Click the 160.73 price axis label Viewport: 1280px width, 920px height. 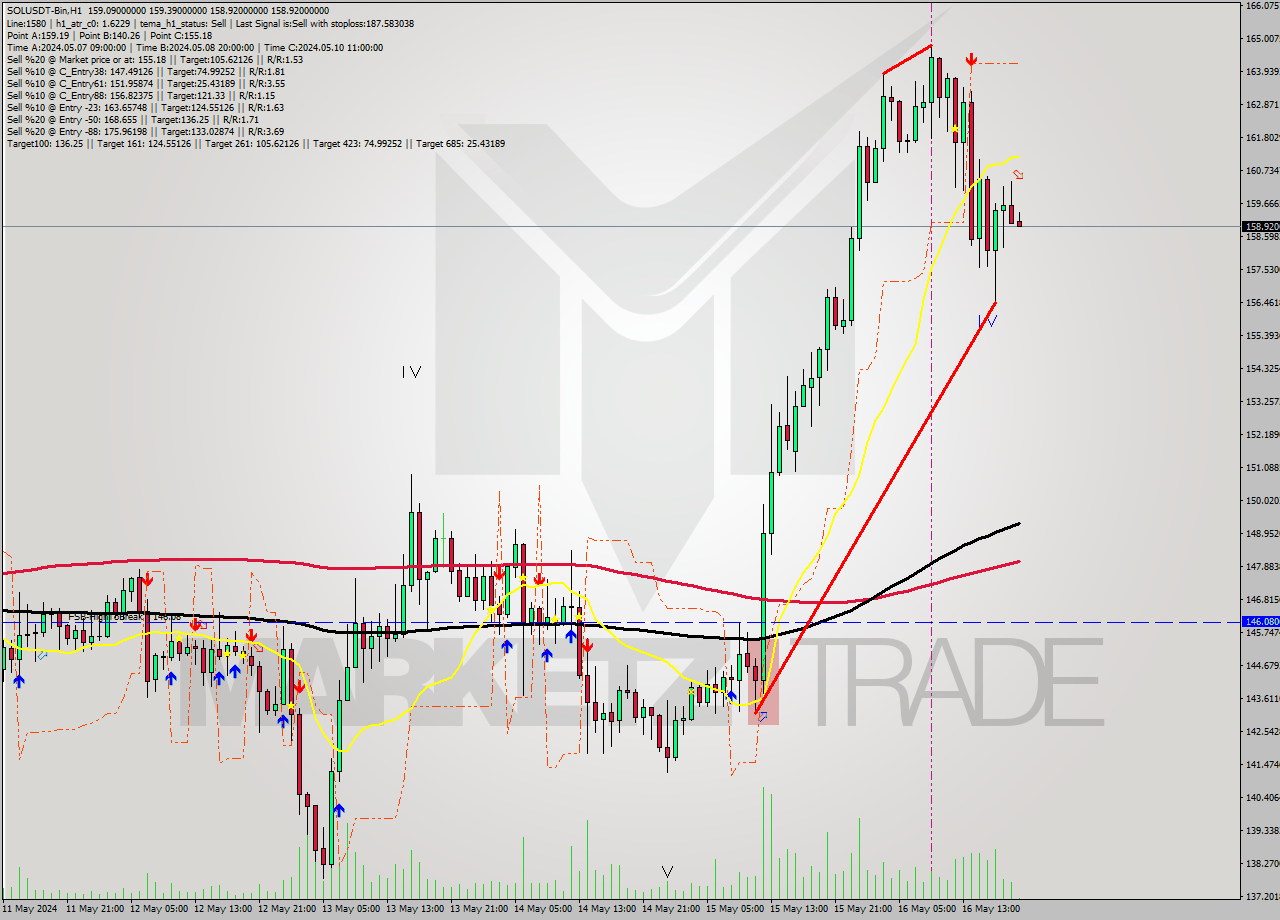click(1261, 170)
